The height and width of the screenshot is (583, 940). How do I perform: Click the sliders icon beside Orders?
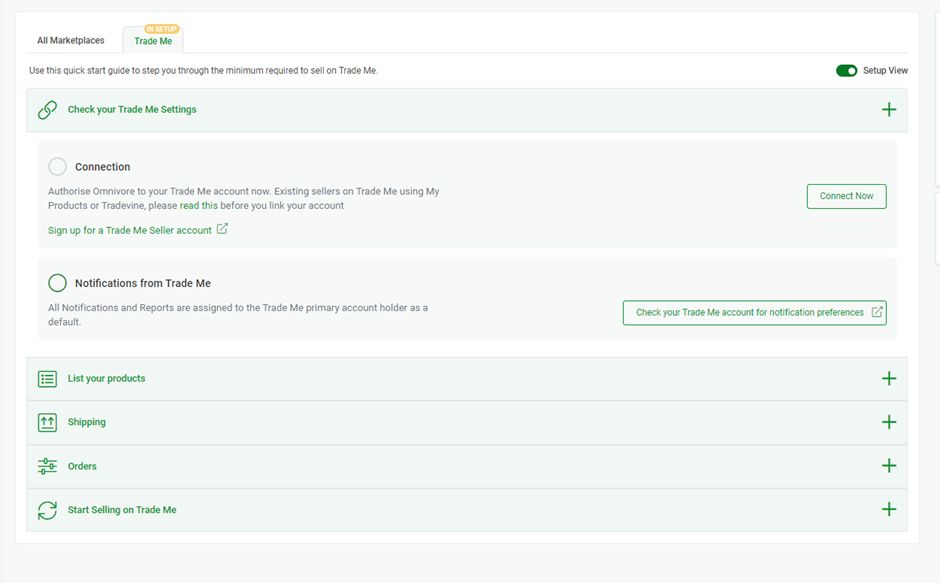click(x=47, y=466)
